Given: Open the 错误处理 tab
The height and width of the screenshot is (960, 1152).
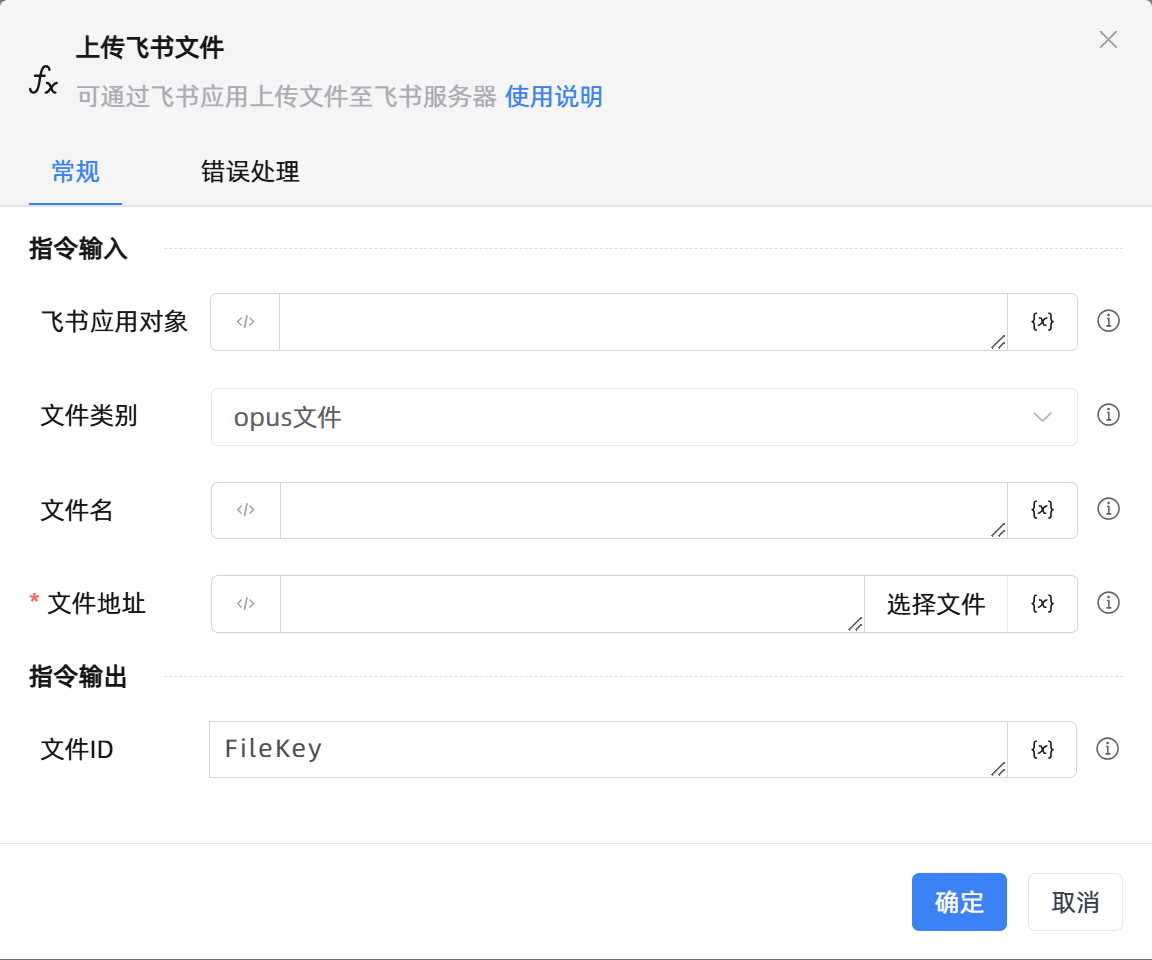Looking at the screenshot, I should [250, 172].
